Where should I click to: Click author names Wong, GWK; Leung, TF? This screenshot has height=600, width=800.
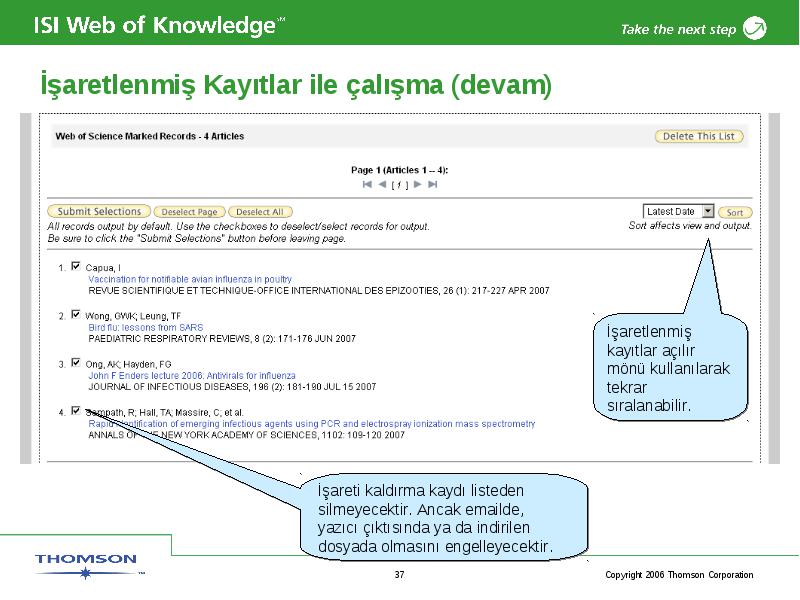(133, 316)
